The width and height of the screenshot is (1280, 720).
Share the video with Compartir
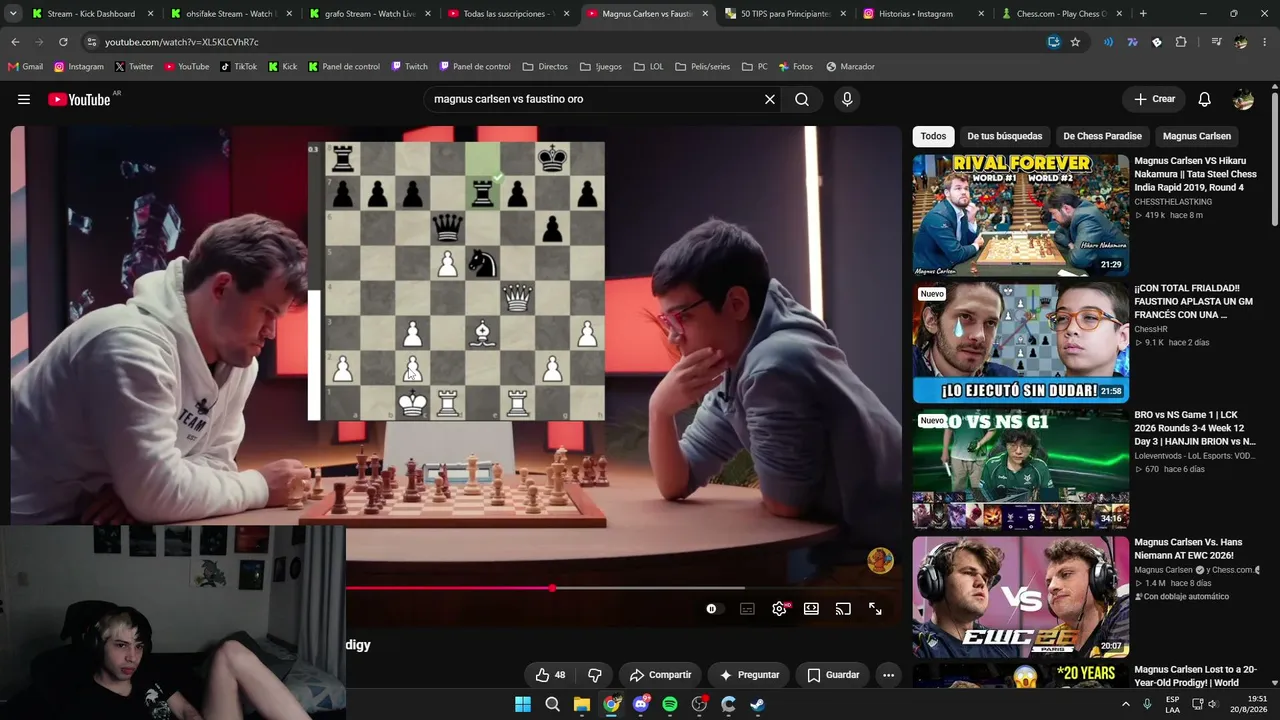pos(660,675)
